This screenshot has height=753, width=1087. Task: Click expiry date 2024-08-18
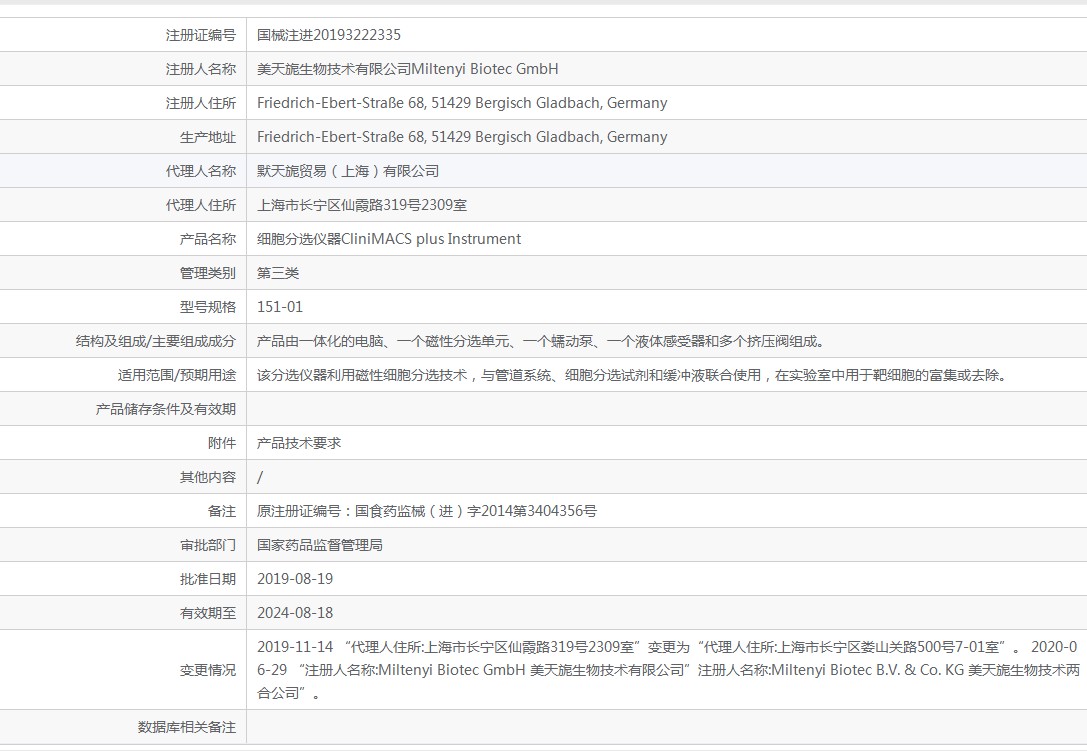pos(295,612)
